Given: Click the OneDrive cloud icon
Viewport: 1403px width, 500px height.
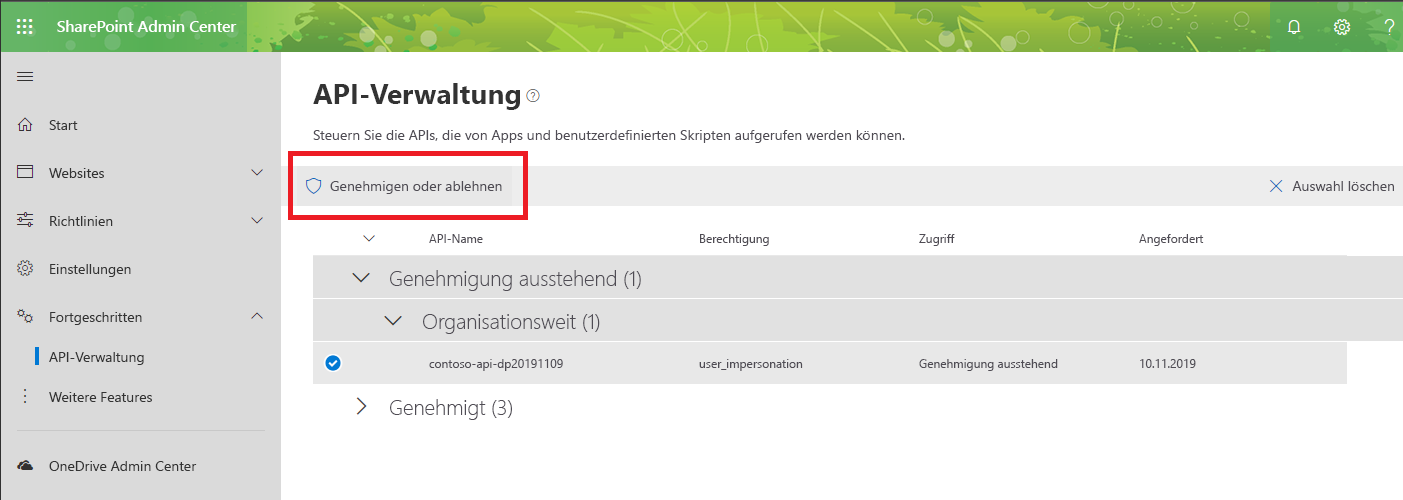Looking at the screenshot, I should (26, 466).
